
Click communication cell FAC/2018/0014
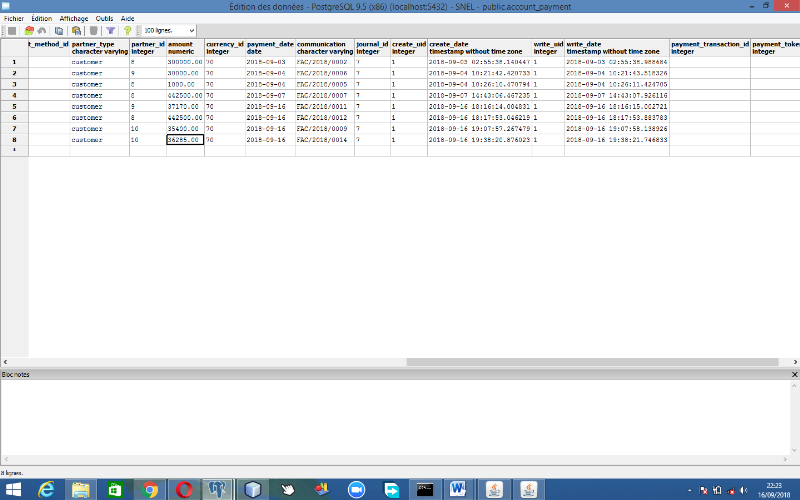click(325, 140)
